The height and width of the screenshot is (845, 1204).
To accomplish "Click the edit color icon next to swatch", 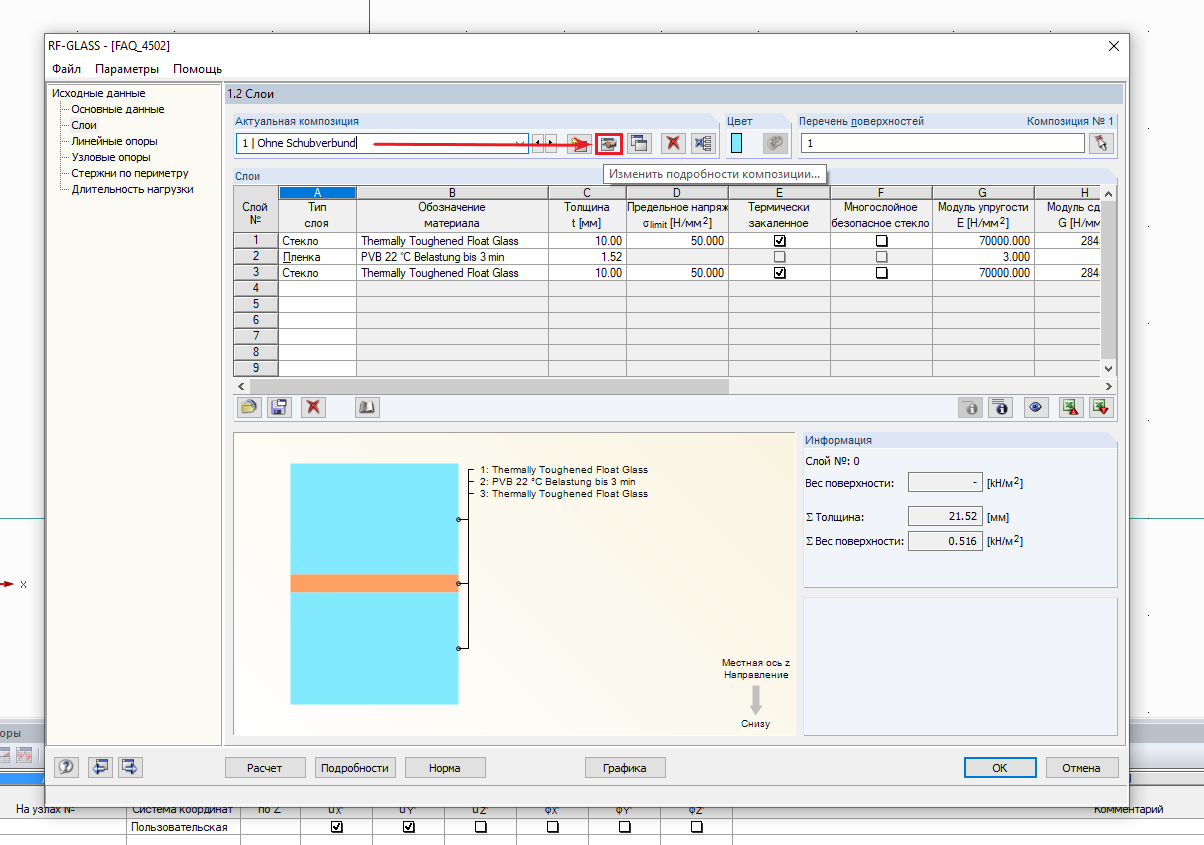I will (775, 144).
